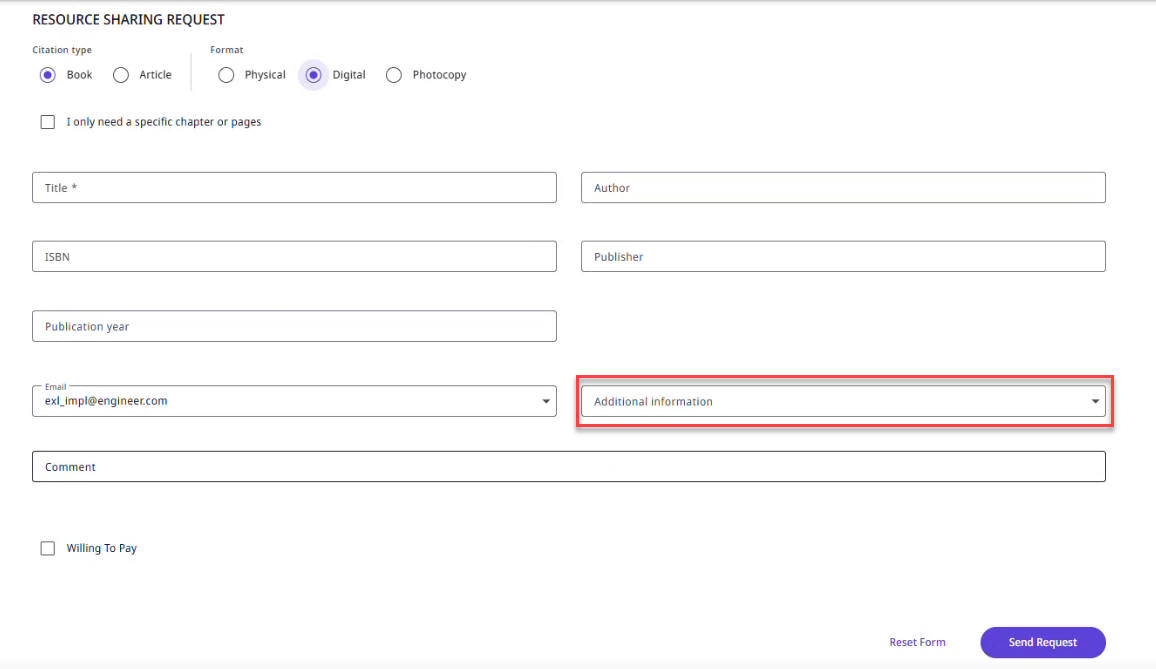The image size is (1156, 669).
Task: Select the Book citation type
Action: click(x=47, y=75)
